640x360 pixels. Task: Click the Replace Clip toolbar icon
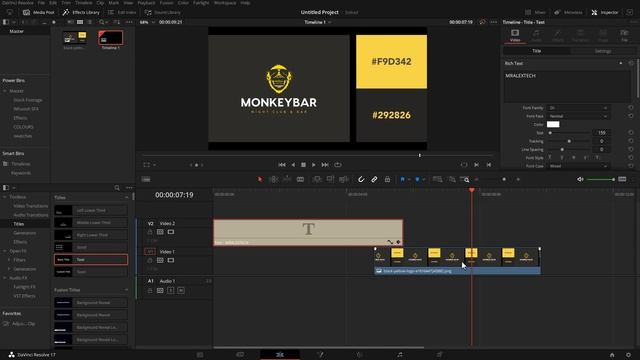[x=344, y=179]
